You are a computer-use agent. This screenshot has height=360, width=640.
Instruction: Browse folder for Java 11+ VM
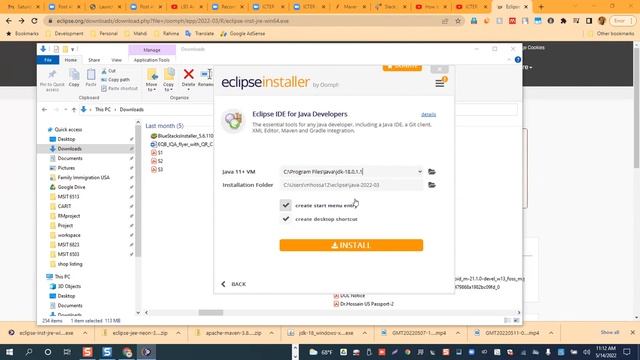431,172
